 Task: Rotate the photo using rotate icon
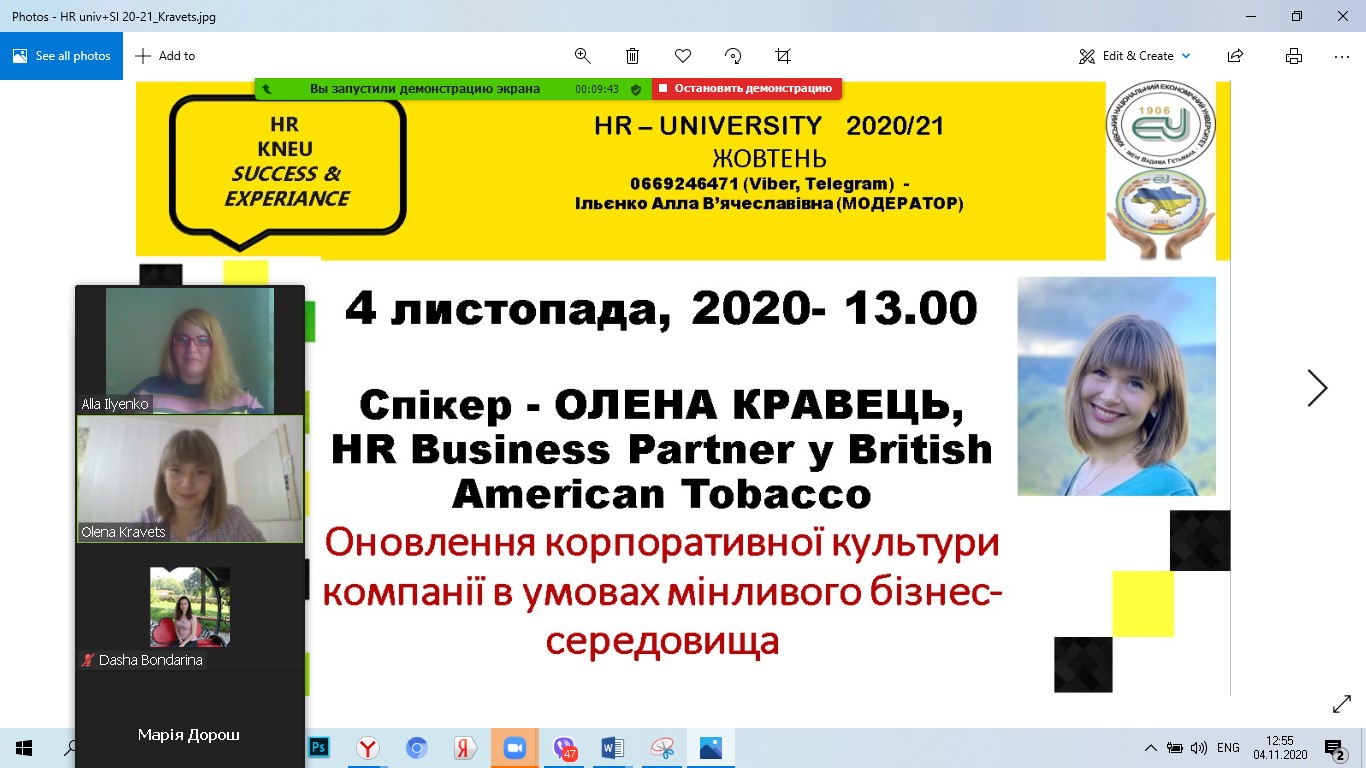(x=733, y=56)
